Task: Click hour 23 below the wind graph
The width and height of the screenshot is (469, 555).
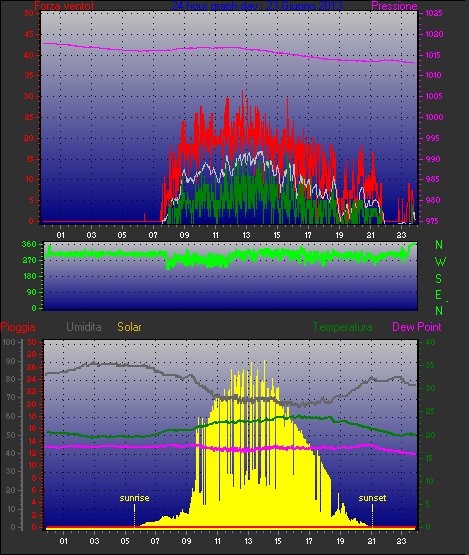Action: click(401, 235)
